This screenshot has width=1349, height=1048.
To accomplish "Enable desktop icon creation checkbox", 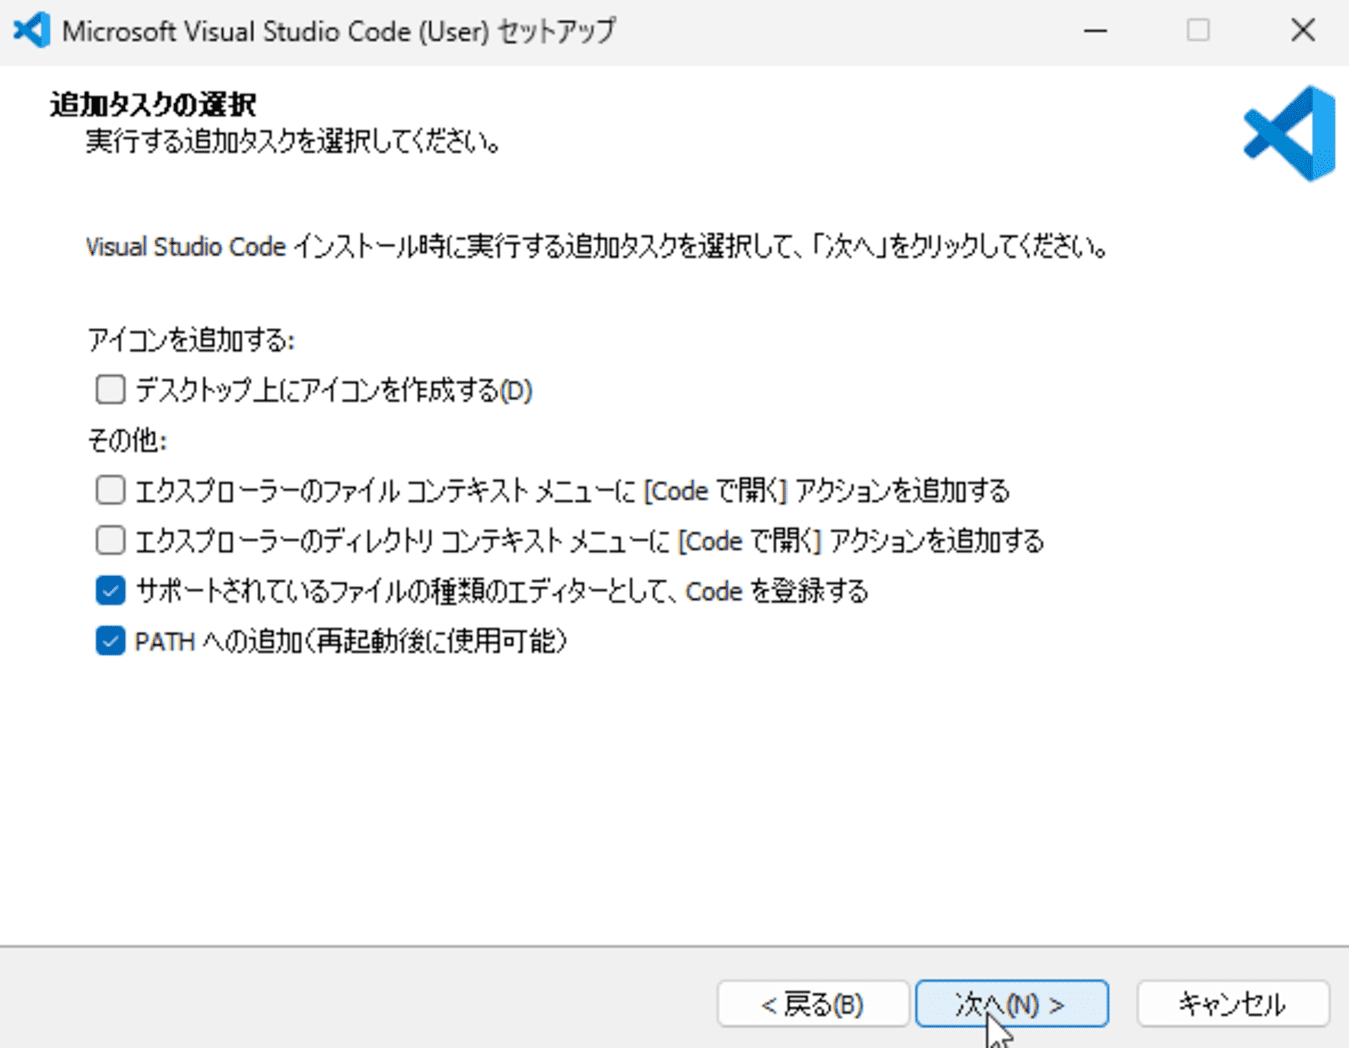I will 110,389.
